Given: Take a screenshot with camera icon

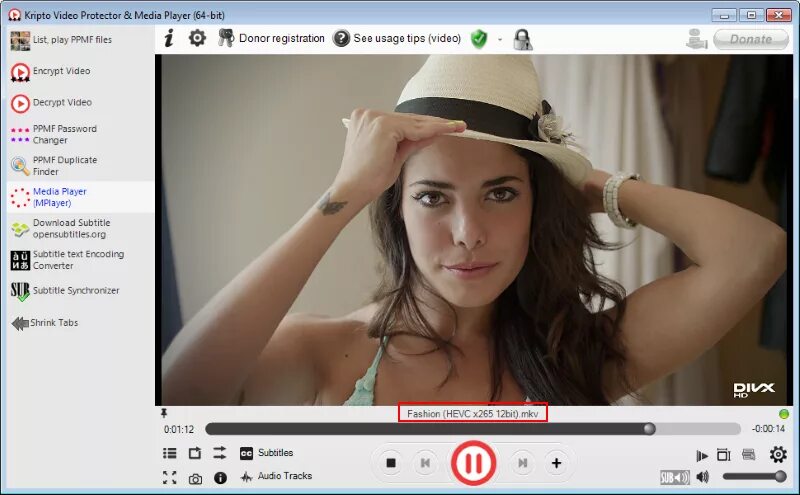Looking at the screenshot, I should pos(195,479).
